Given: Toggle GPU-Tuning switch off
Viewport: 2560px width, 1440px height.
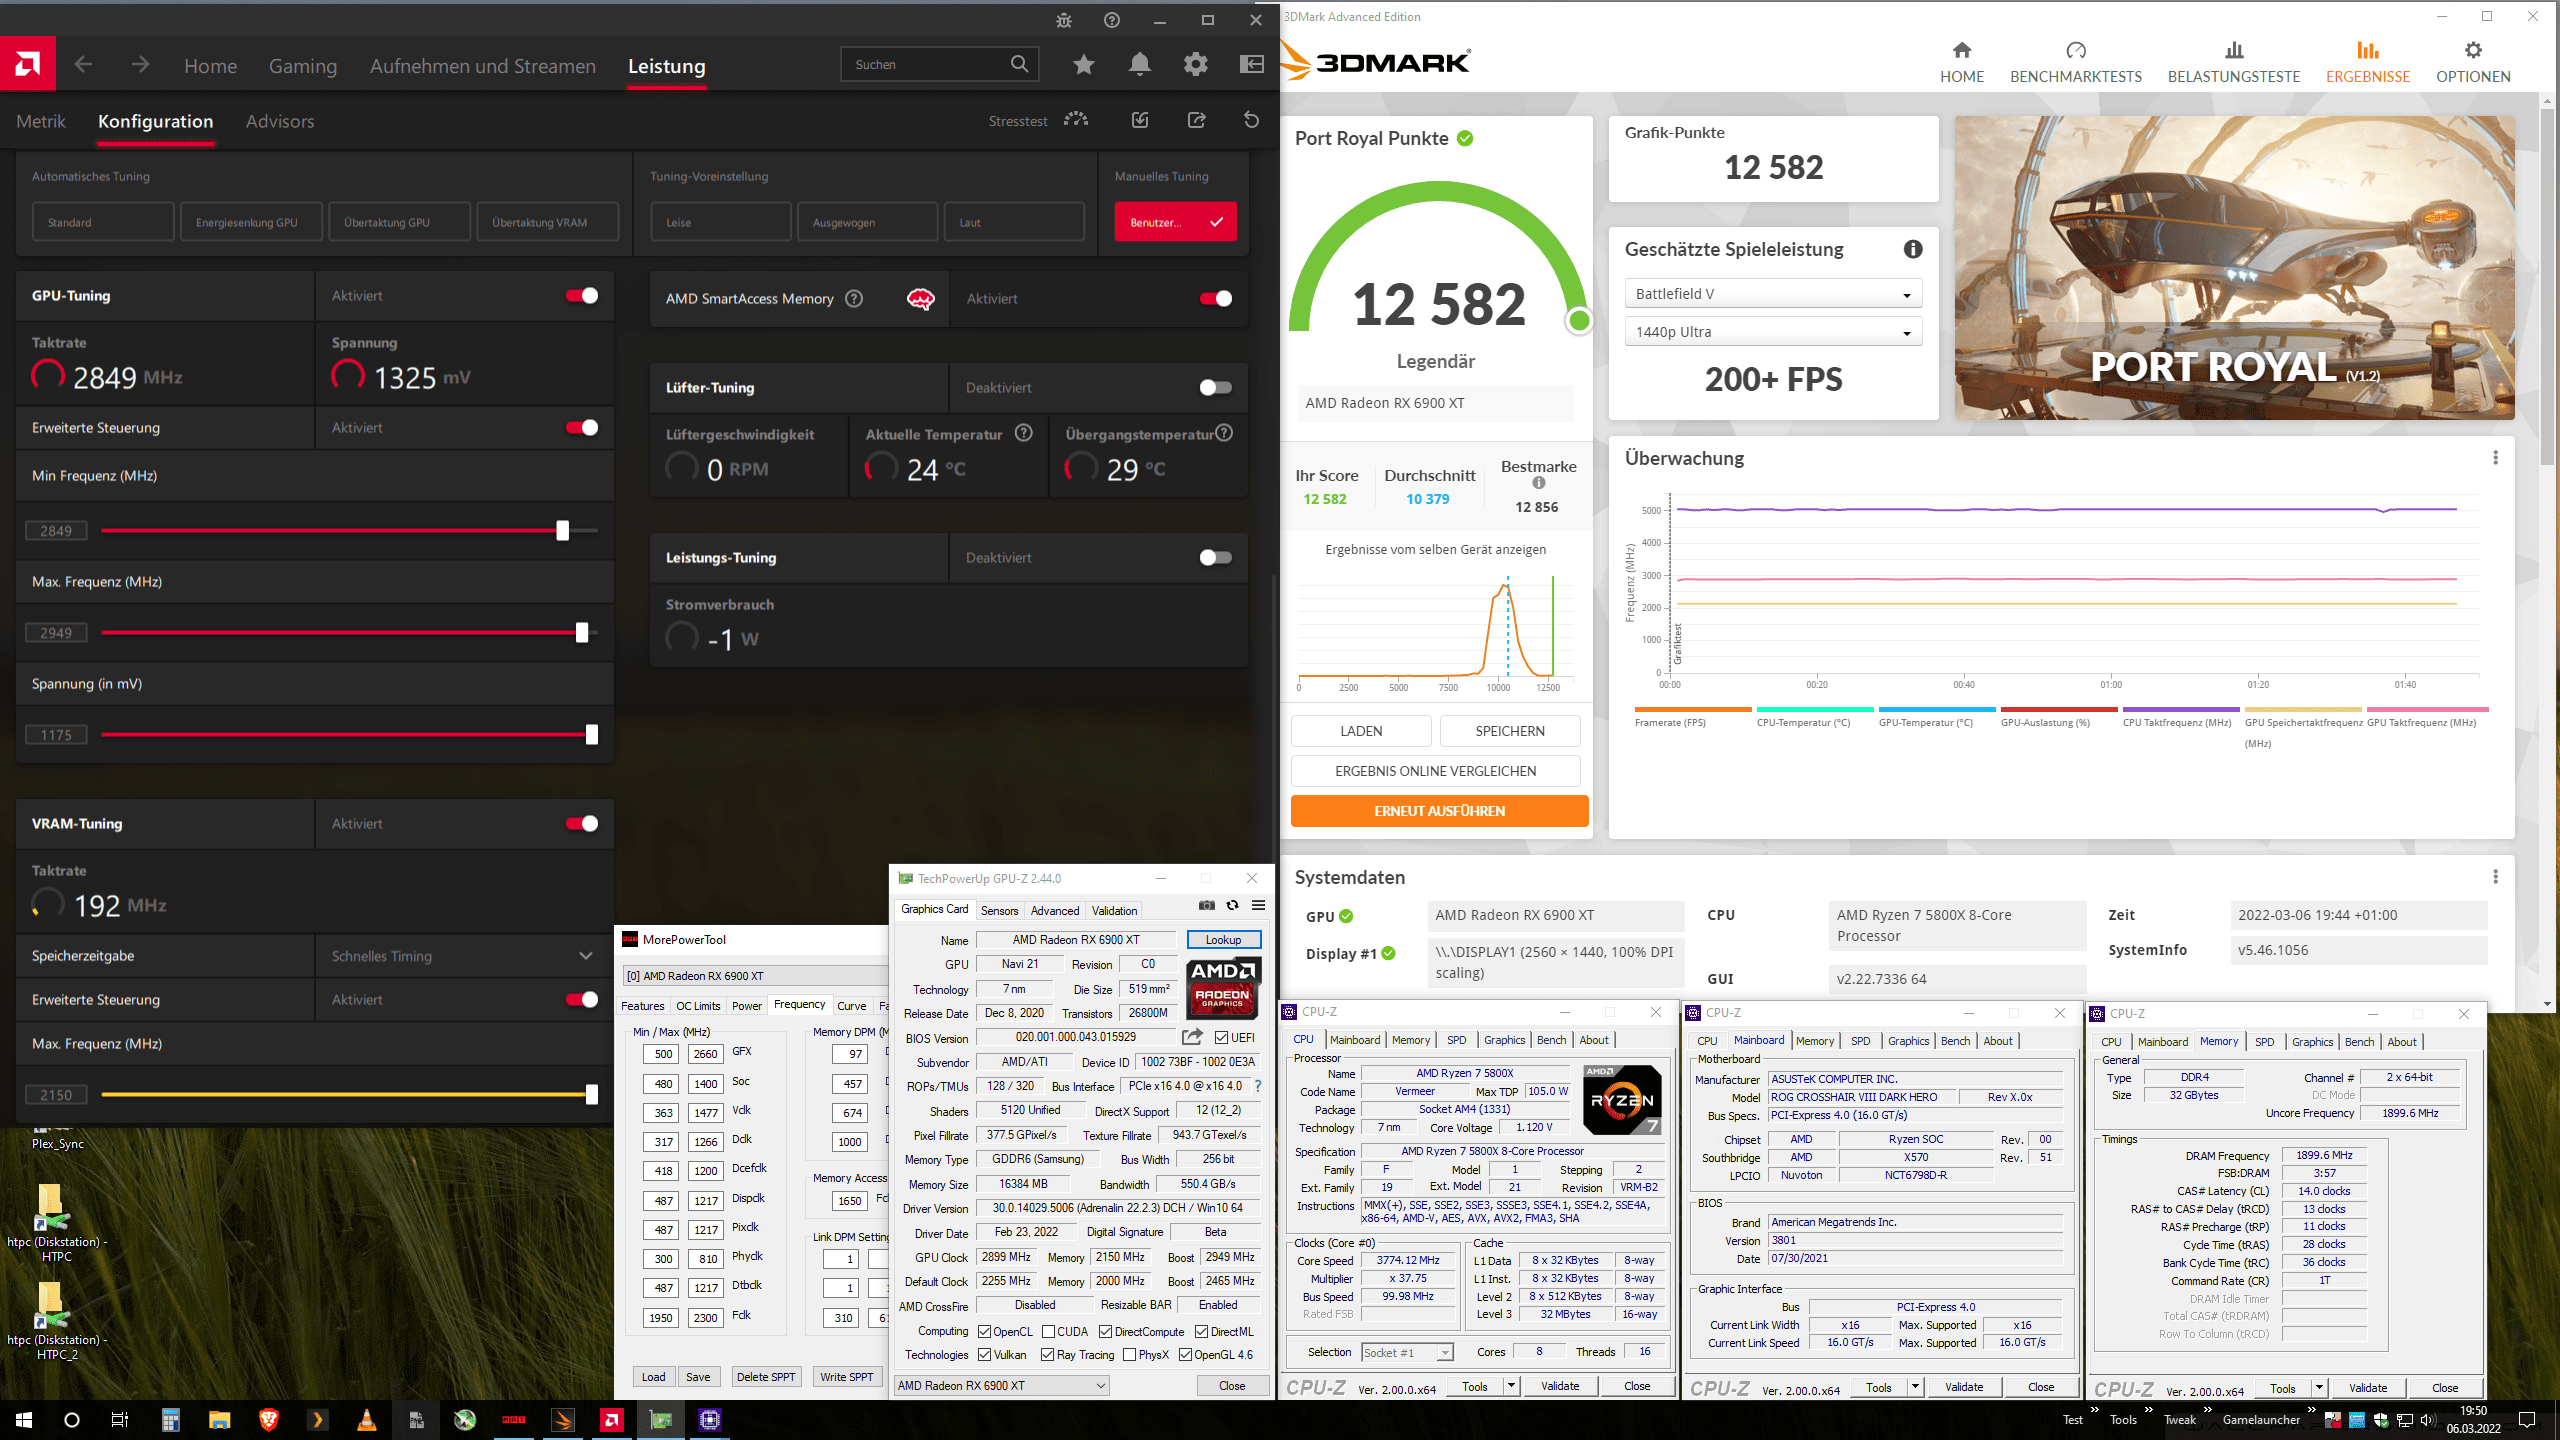Looking at the screenshot, I should [x=582, y=295].
